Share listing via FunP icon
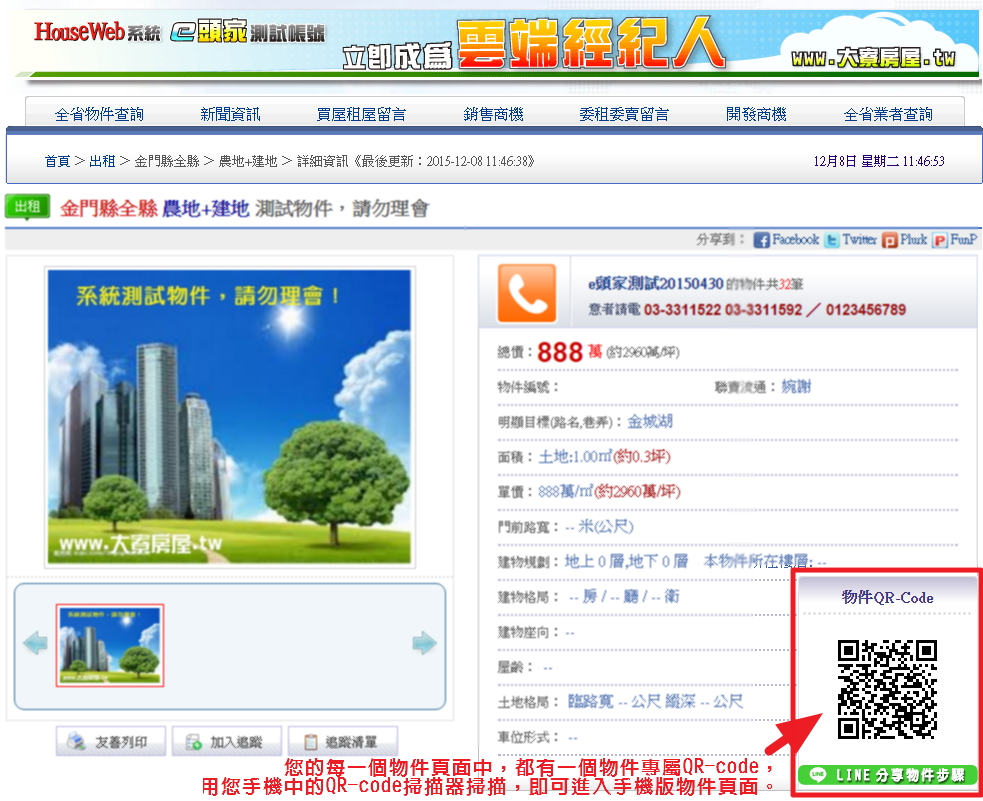 [x=939, y=240]
